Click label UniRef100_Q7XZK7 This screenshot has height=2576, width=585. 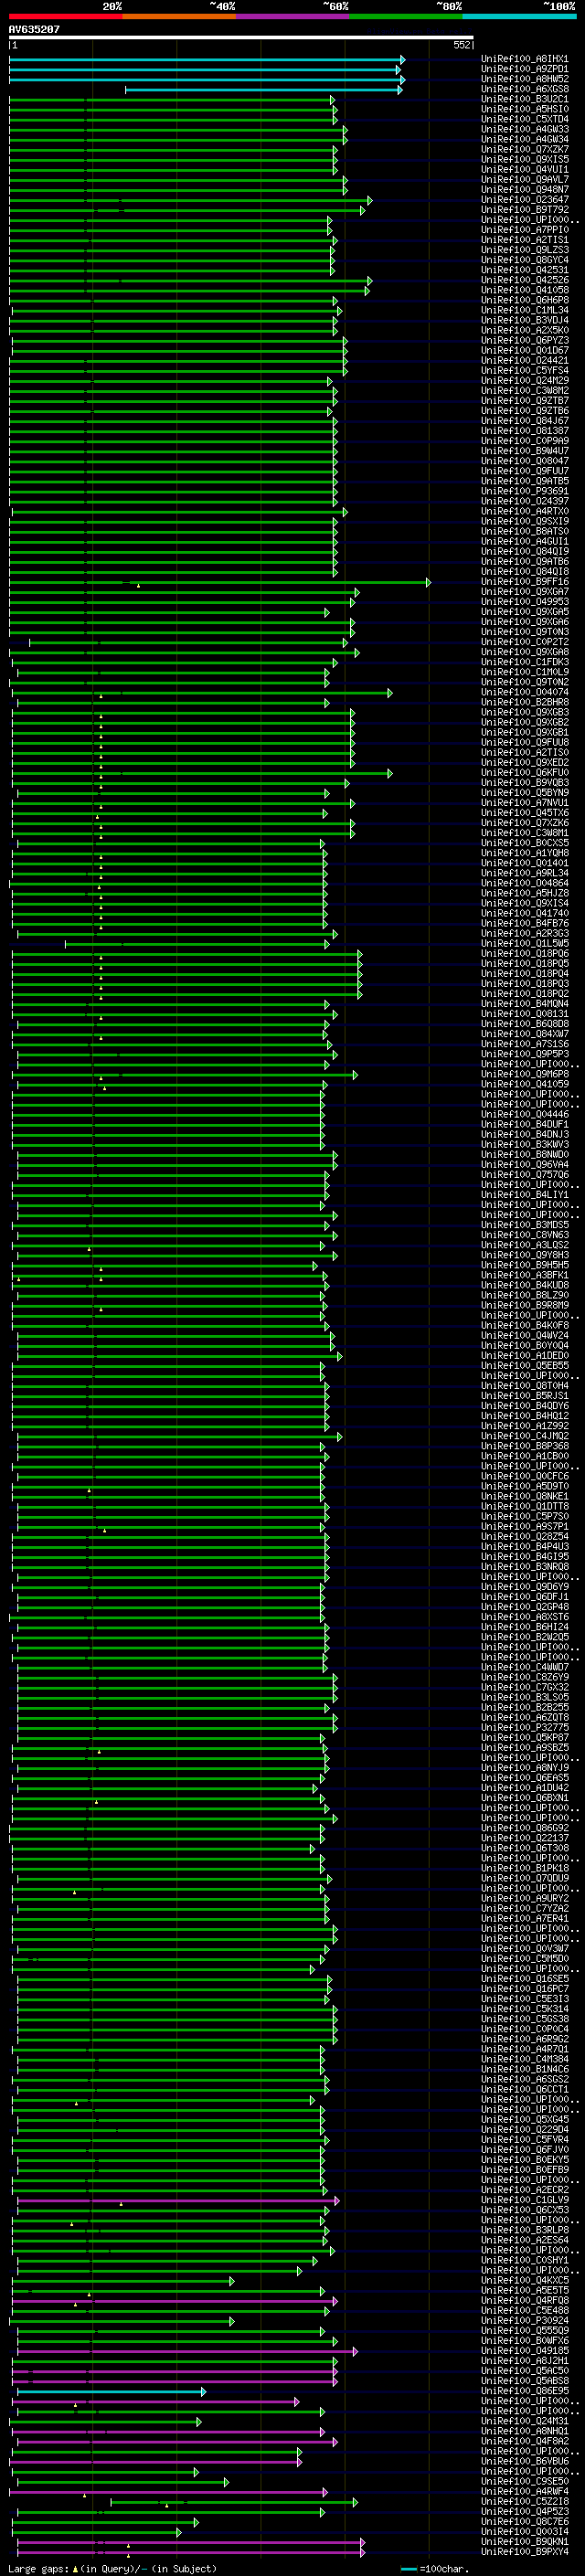(x=525, y=149)
